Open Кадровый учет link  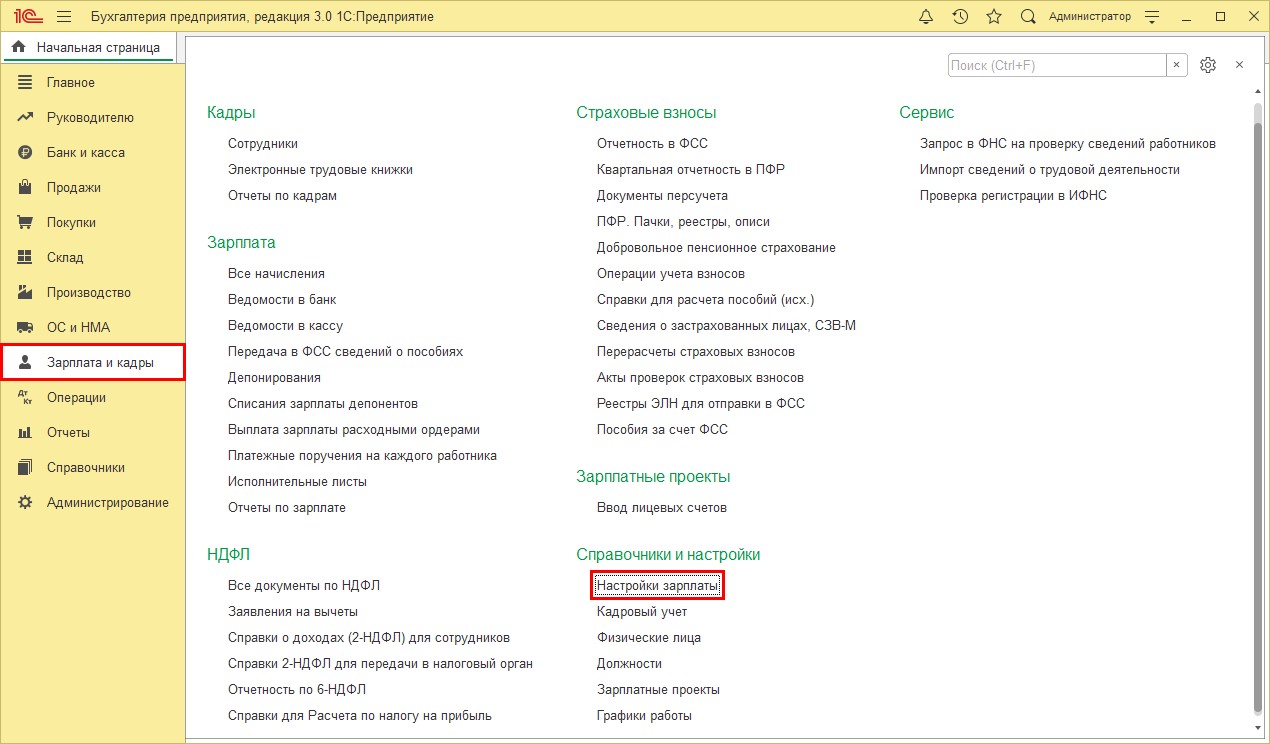(642, 612)
